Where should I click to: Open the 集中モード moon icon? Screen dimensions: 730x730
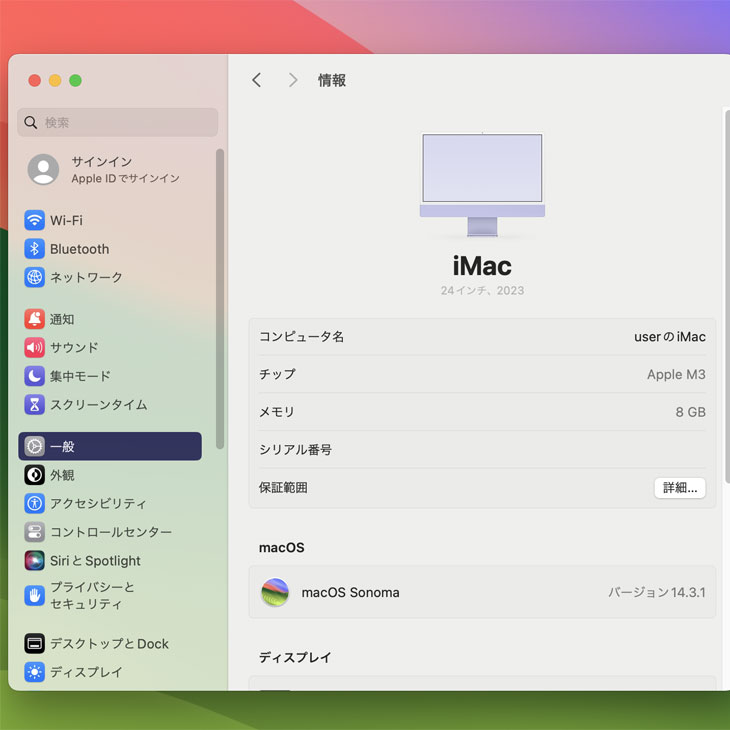[34, 376]
